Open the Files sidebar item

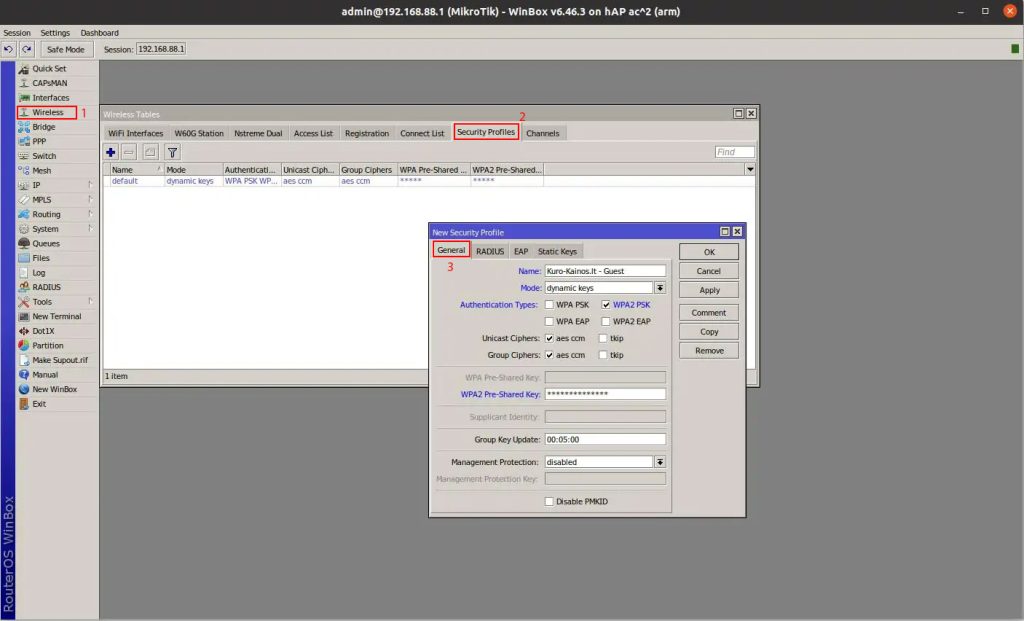click(40, 258)
